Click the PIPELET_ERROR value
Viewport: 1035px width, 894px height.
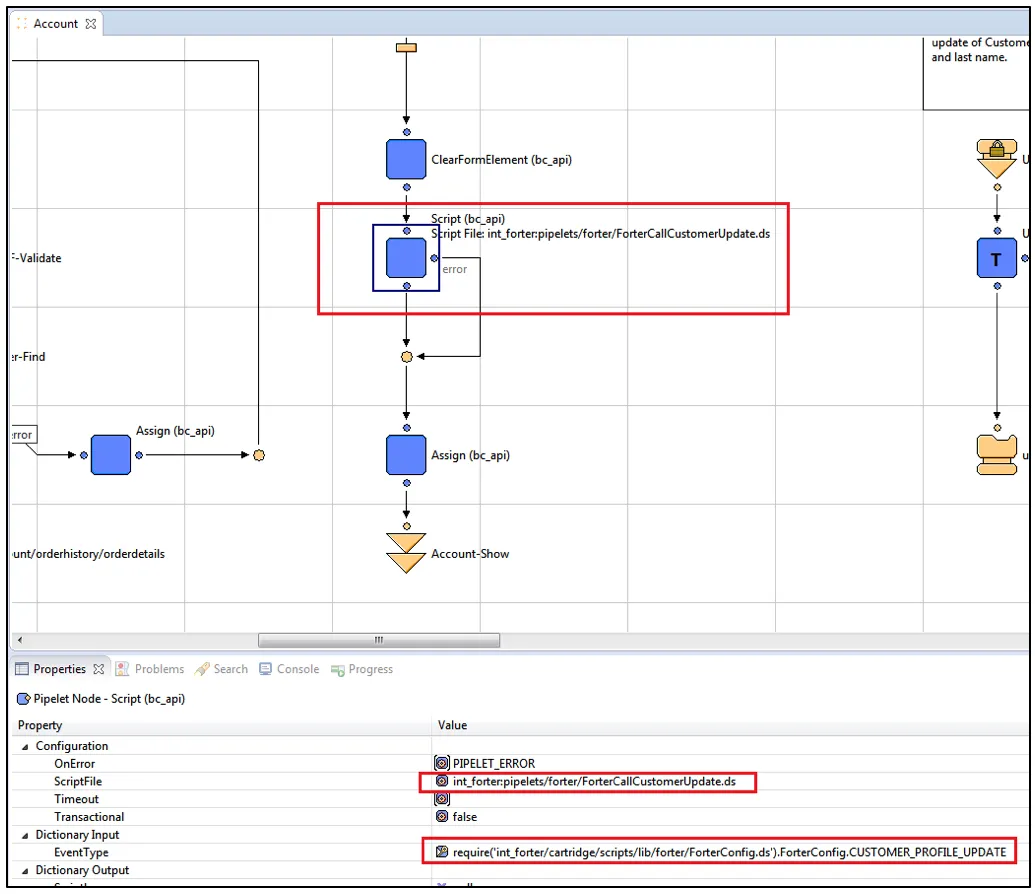click(x=494, y=763)
